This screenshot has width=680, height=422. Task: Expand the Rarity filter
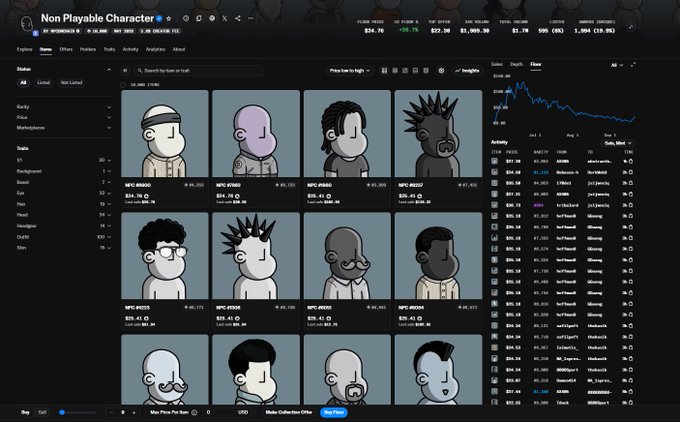tap(63, 107)
